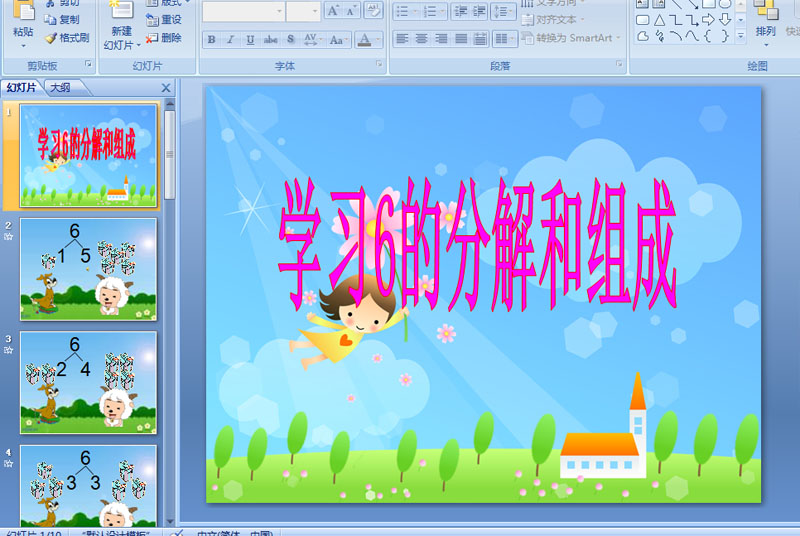Toggle Italic formatting
The width and height of the screenshot is (800, 536).
point(231,39)
